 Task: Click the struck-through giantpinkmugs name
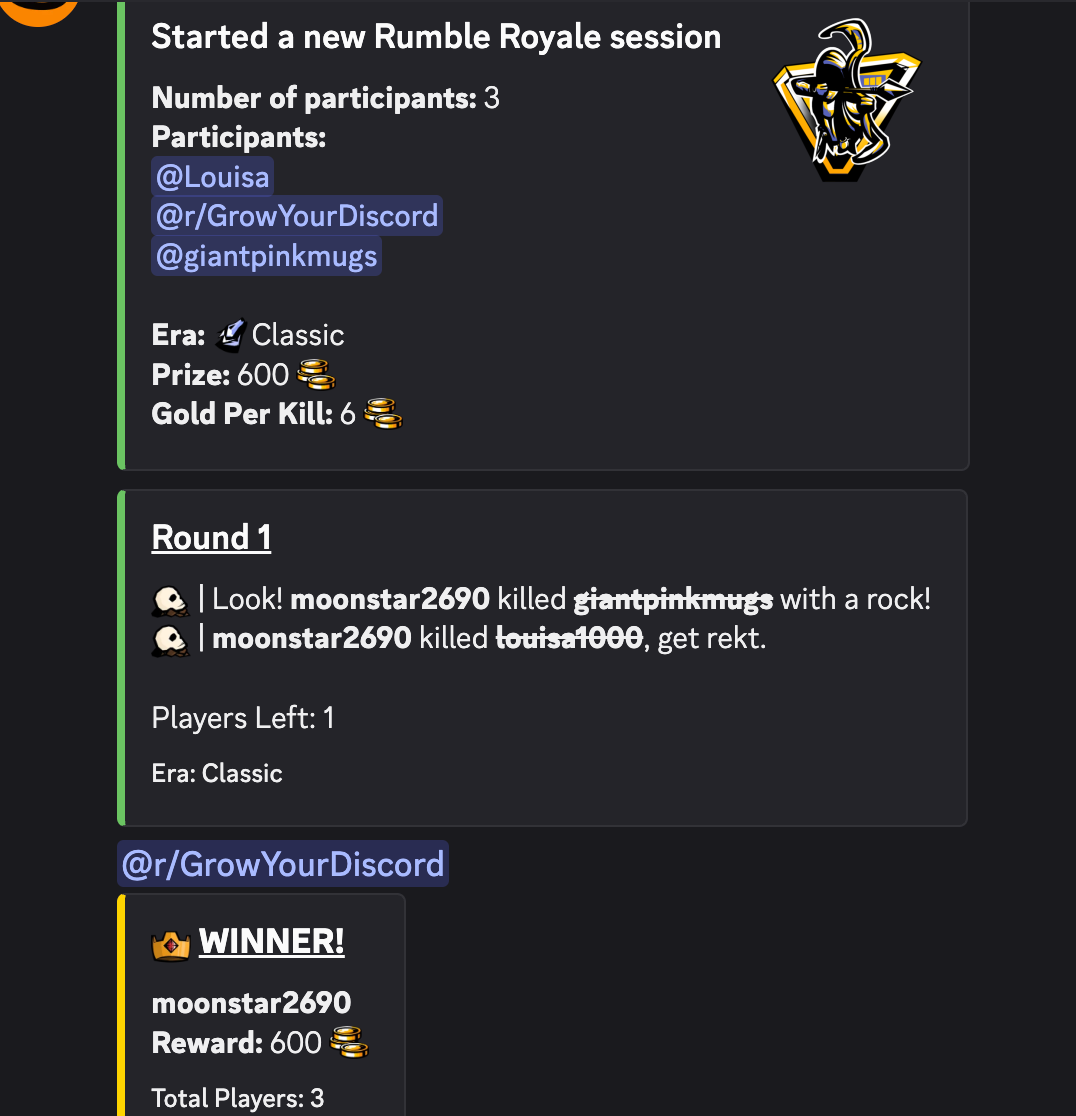[673, 600]
